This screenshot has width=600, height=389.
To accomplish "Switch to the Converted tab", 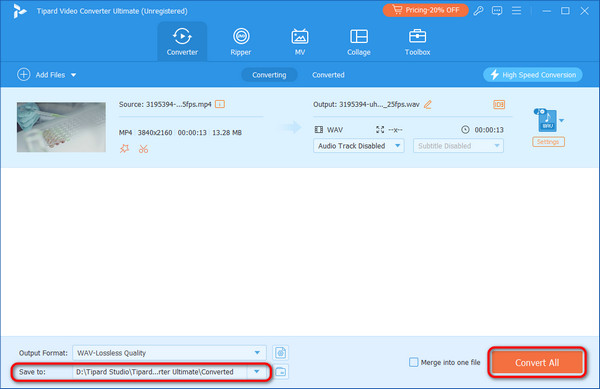I will 328,75.
